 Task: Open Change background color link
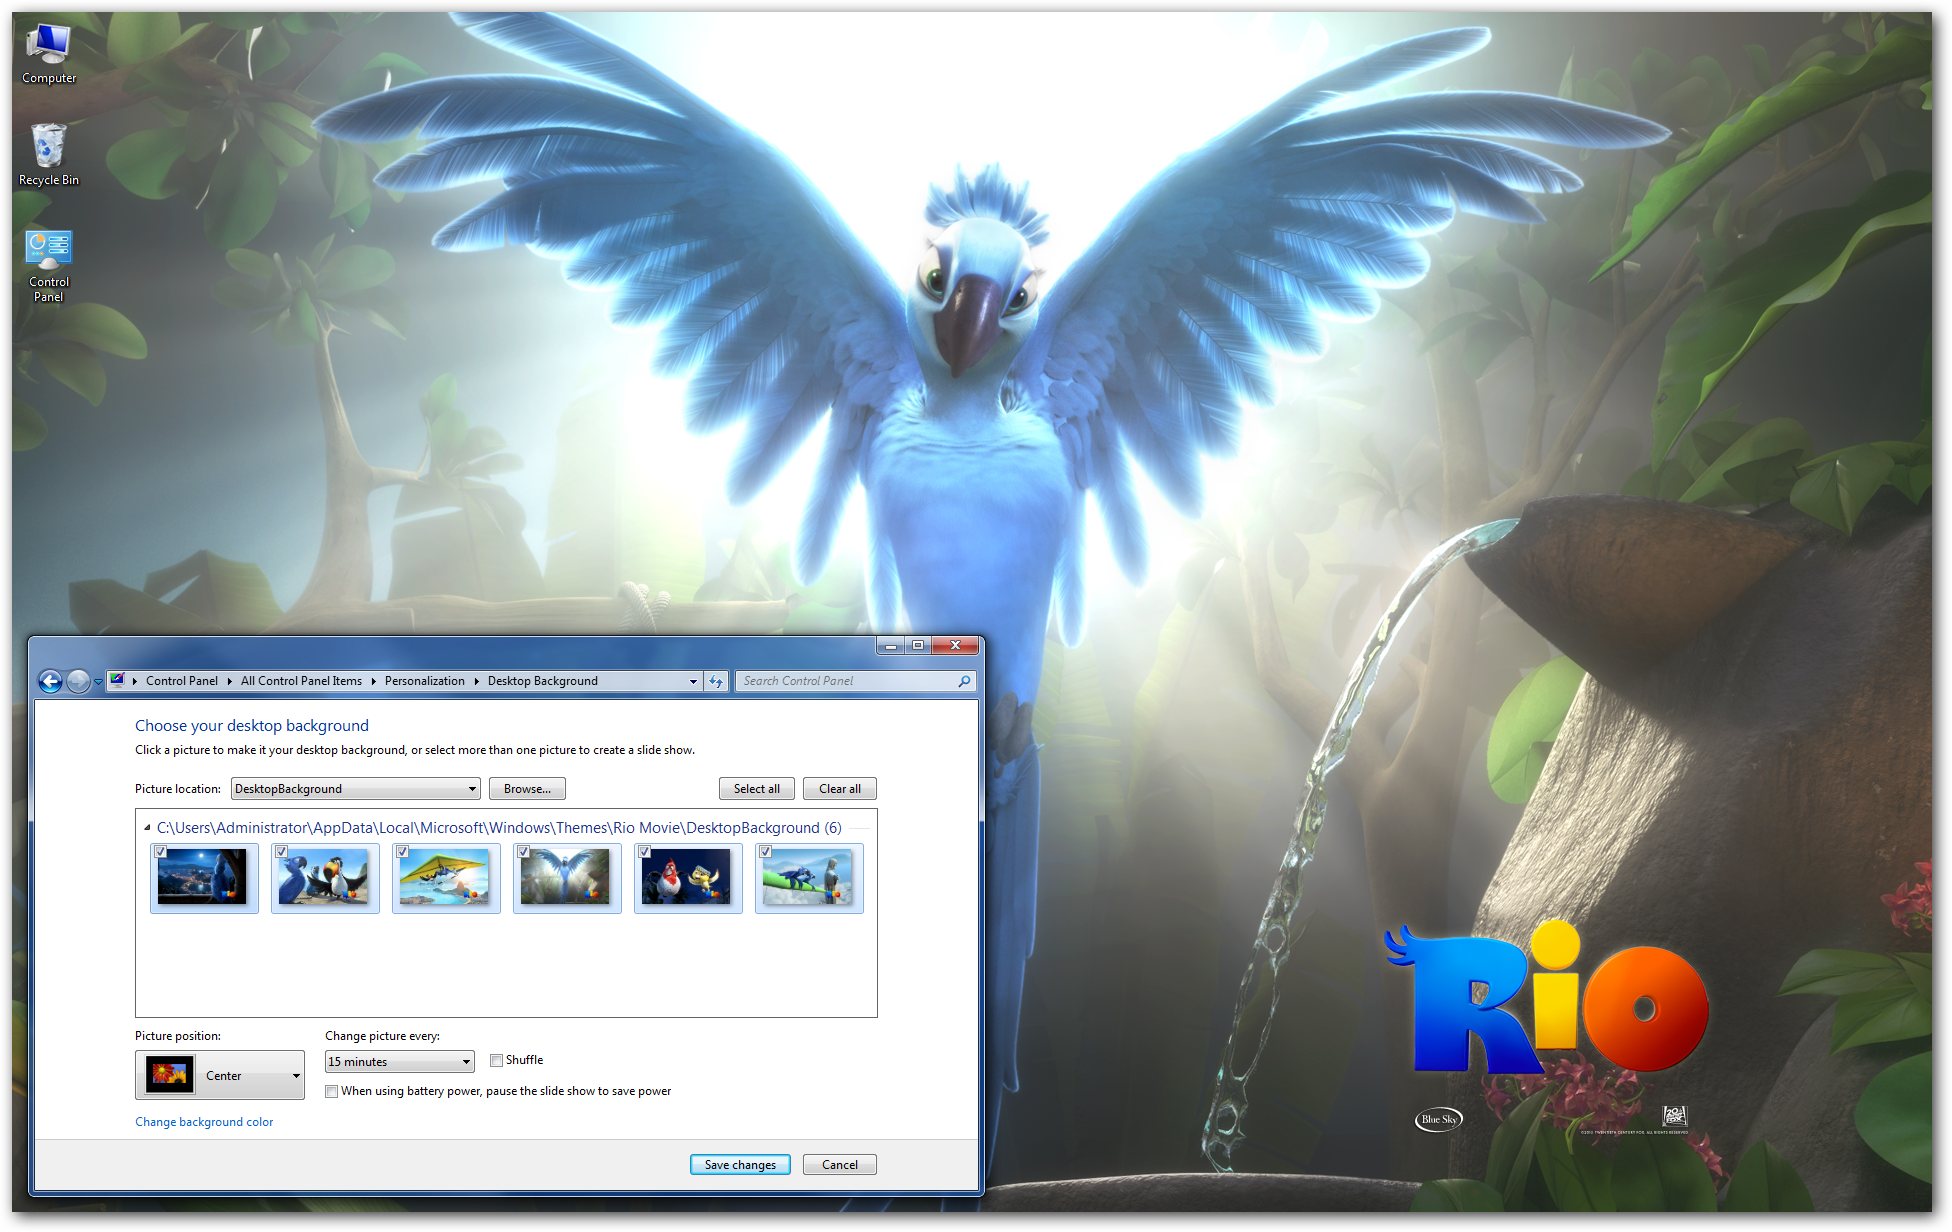[204, 1122]
